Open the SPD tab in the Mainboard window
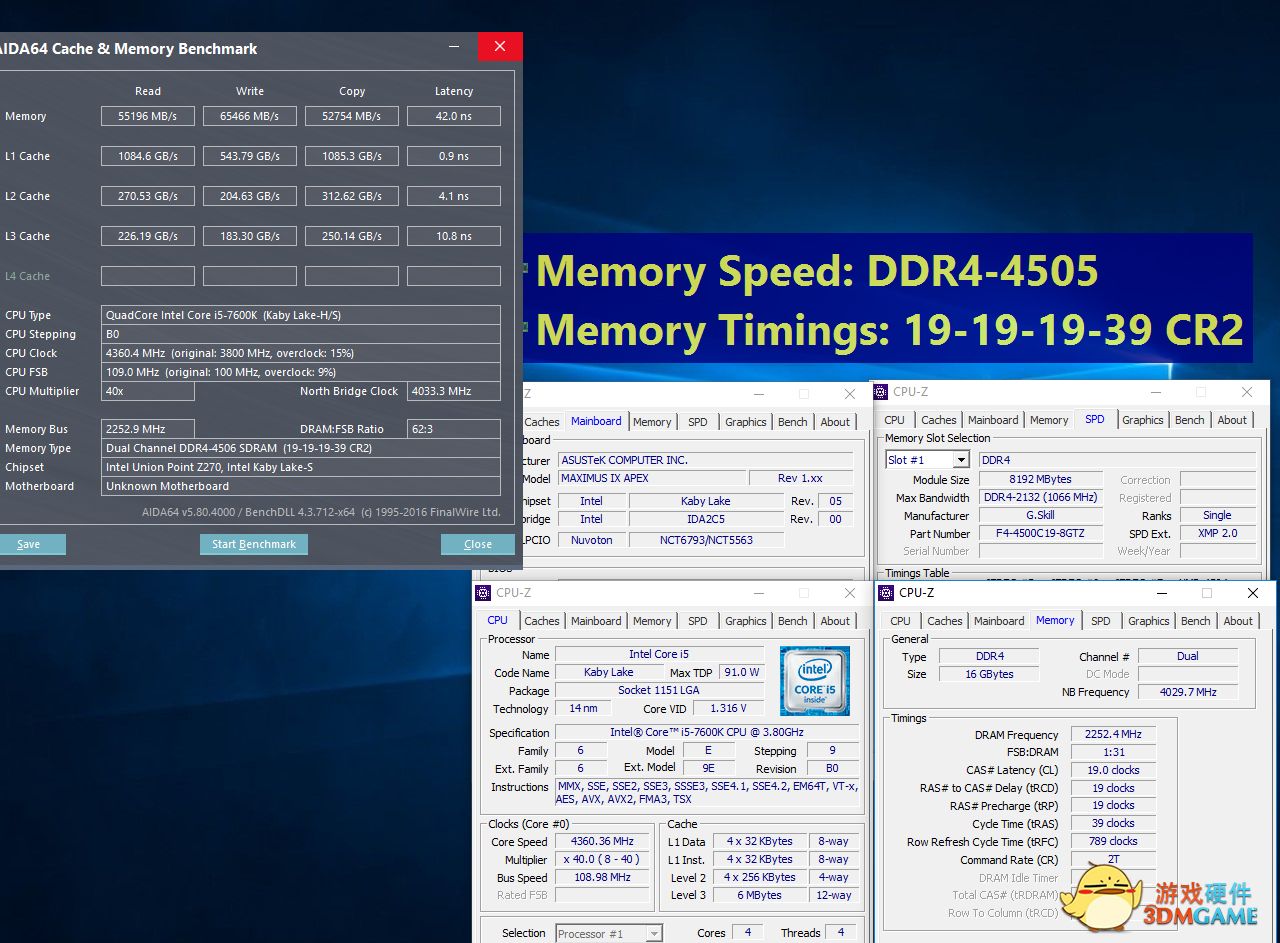 tap(698, 422)
